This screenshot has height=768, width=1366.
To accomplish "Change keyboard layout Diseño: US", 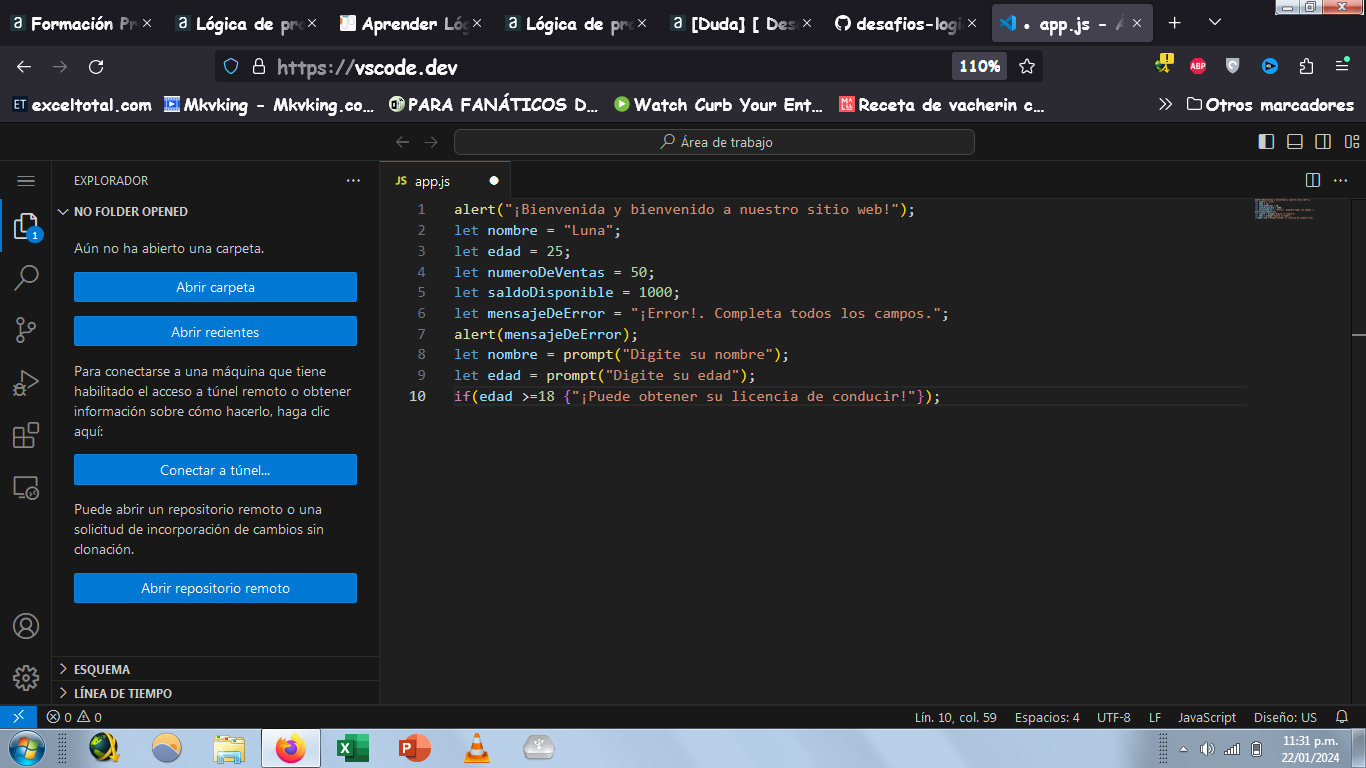I will pyautogui.click(x=1285, y=717).
